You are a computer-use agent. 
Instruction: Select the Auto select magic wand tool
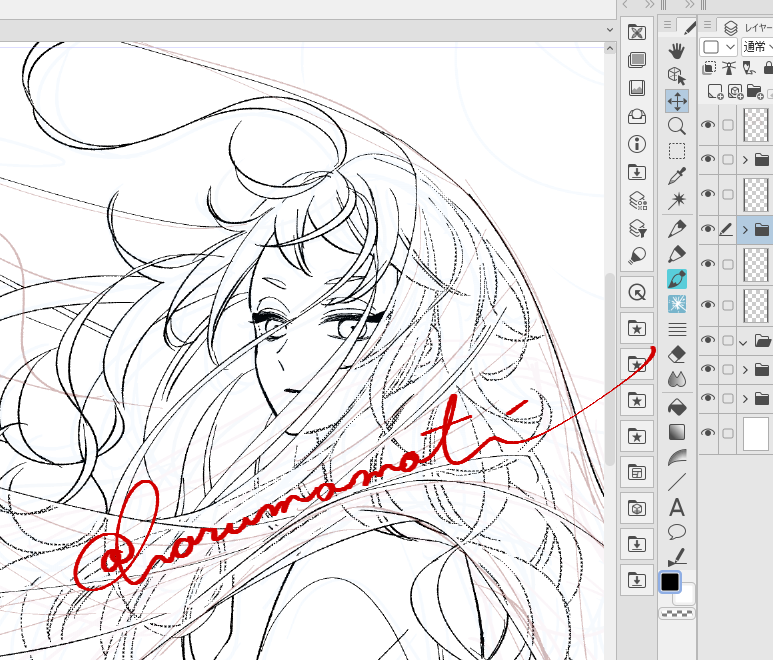[677, 201]
